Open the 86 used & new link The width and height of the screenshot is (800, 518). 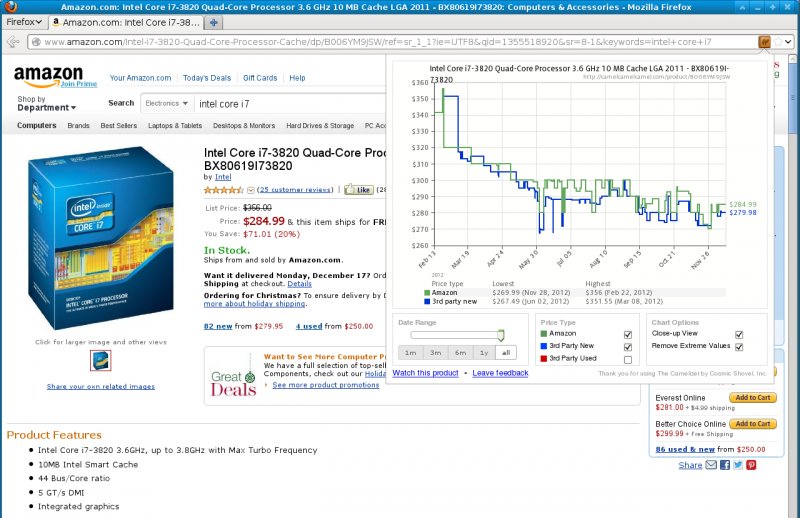pos(685,449)
